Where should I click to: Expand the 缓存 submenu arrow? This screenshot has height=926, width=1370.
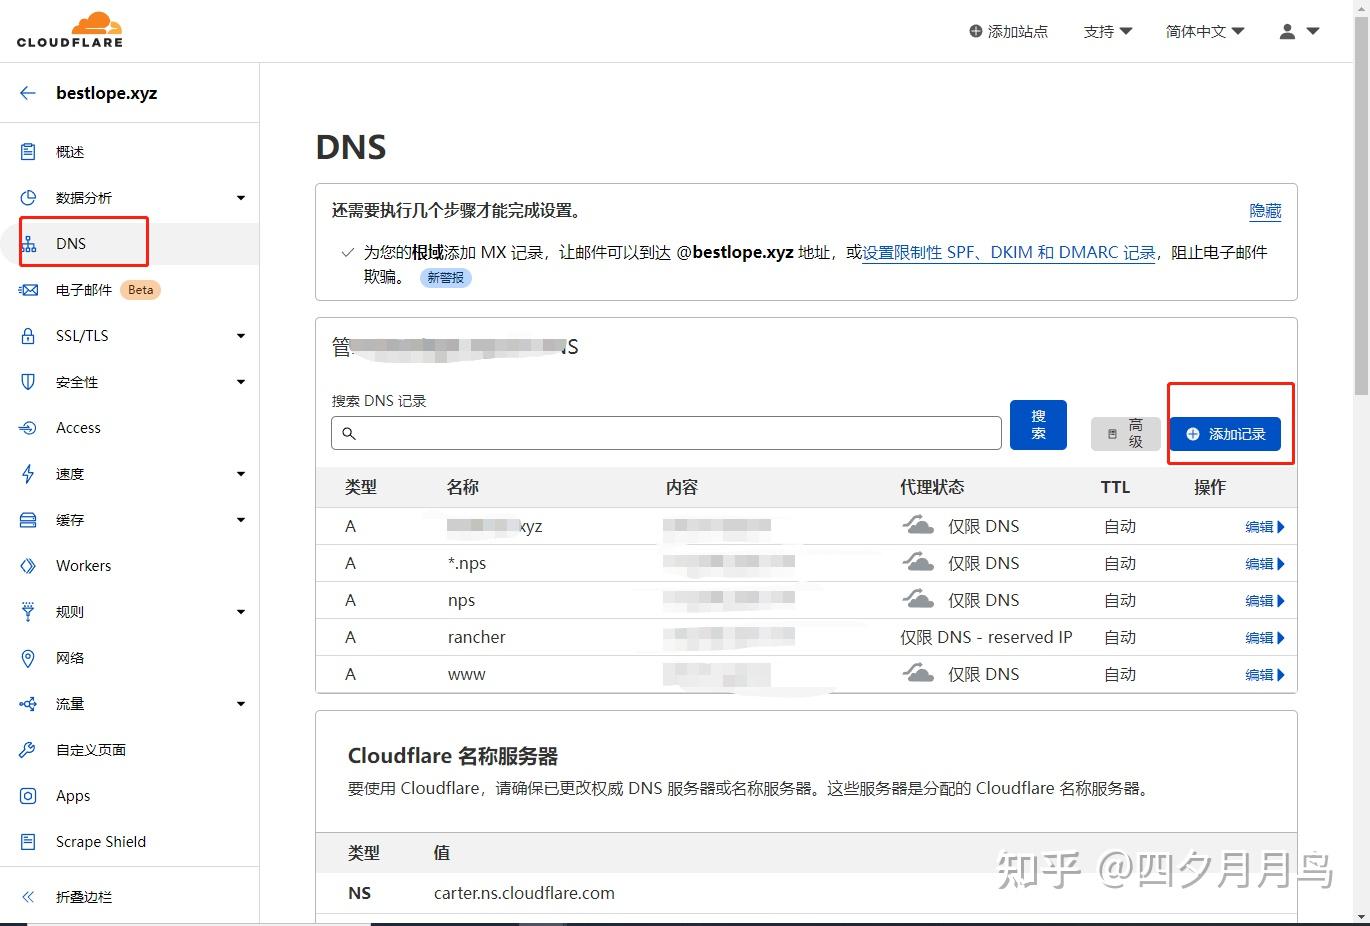coord(241,520)
